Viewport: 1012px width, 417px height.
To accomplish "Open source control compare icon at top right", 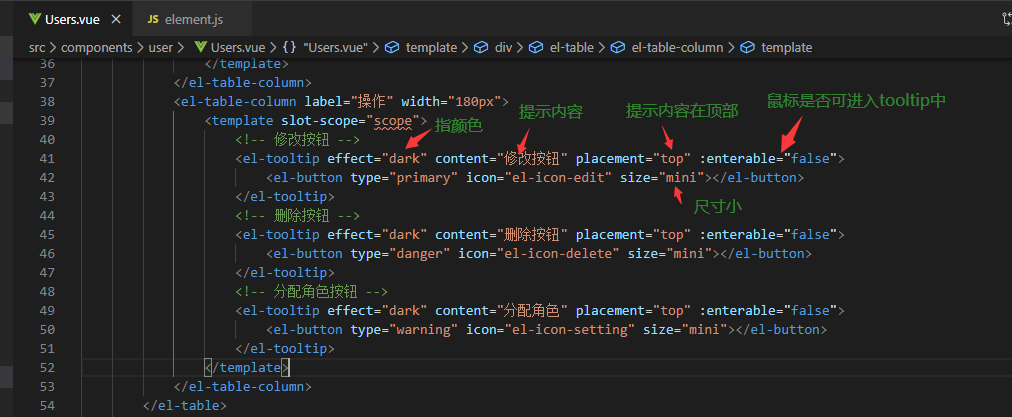I will click(1006, 19).
